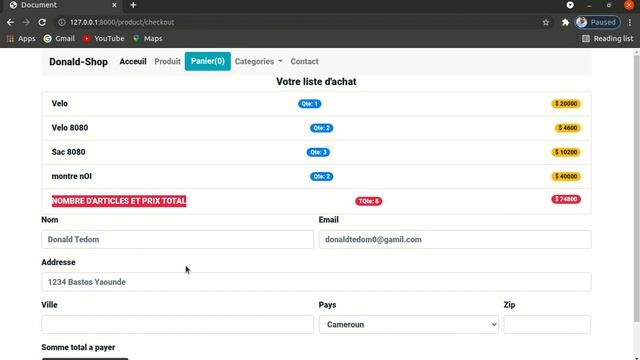
Task: Focus the Addresse input field
Action: (x=316, y=282)
